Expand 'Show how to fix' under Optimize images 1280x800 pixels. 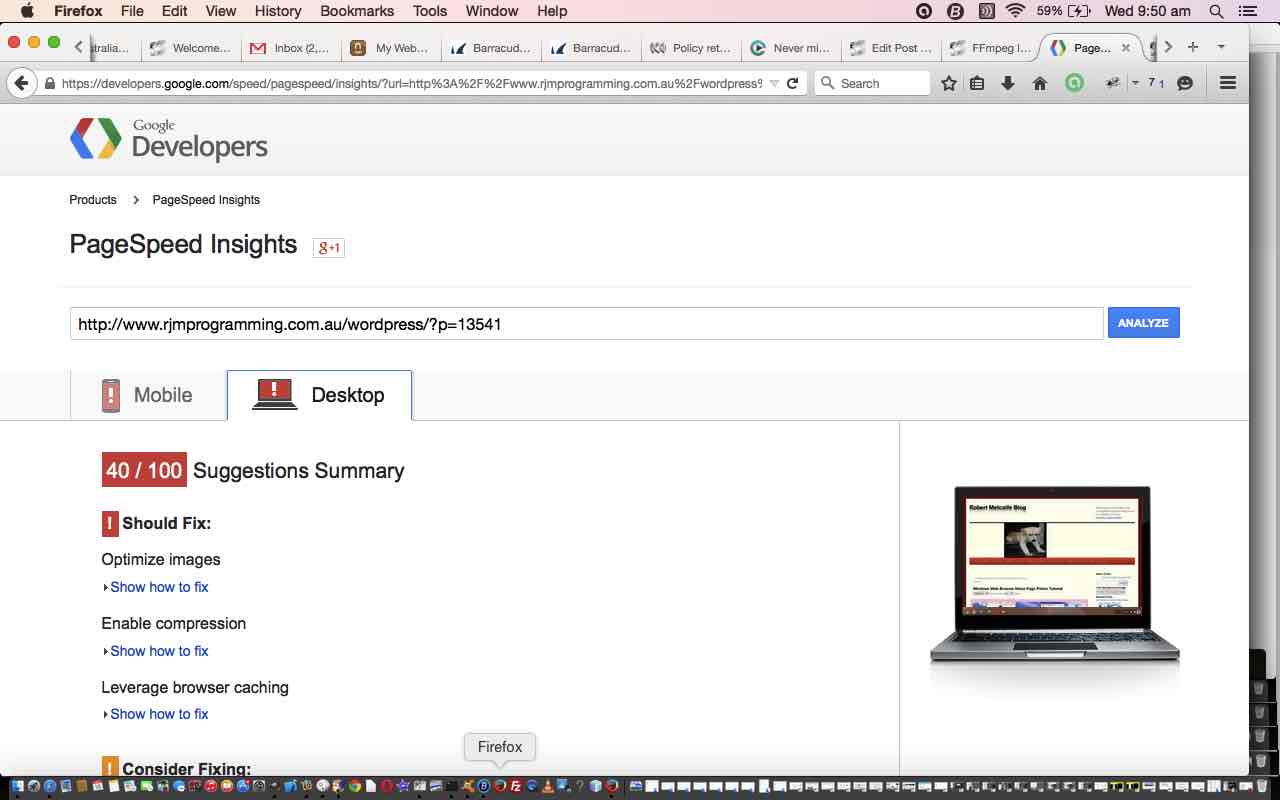pyautogui.click(x=159, y=587)
